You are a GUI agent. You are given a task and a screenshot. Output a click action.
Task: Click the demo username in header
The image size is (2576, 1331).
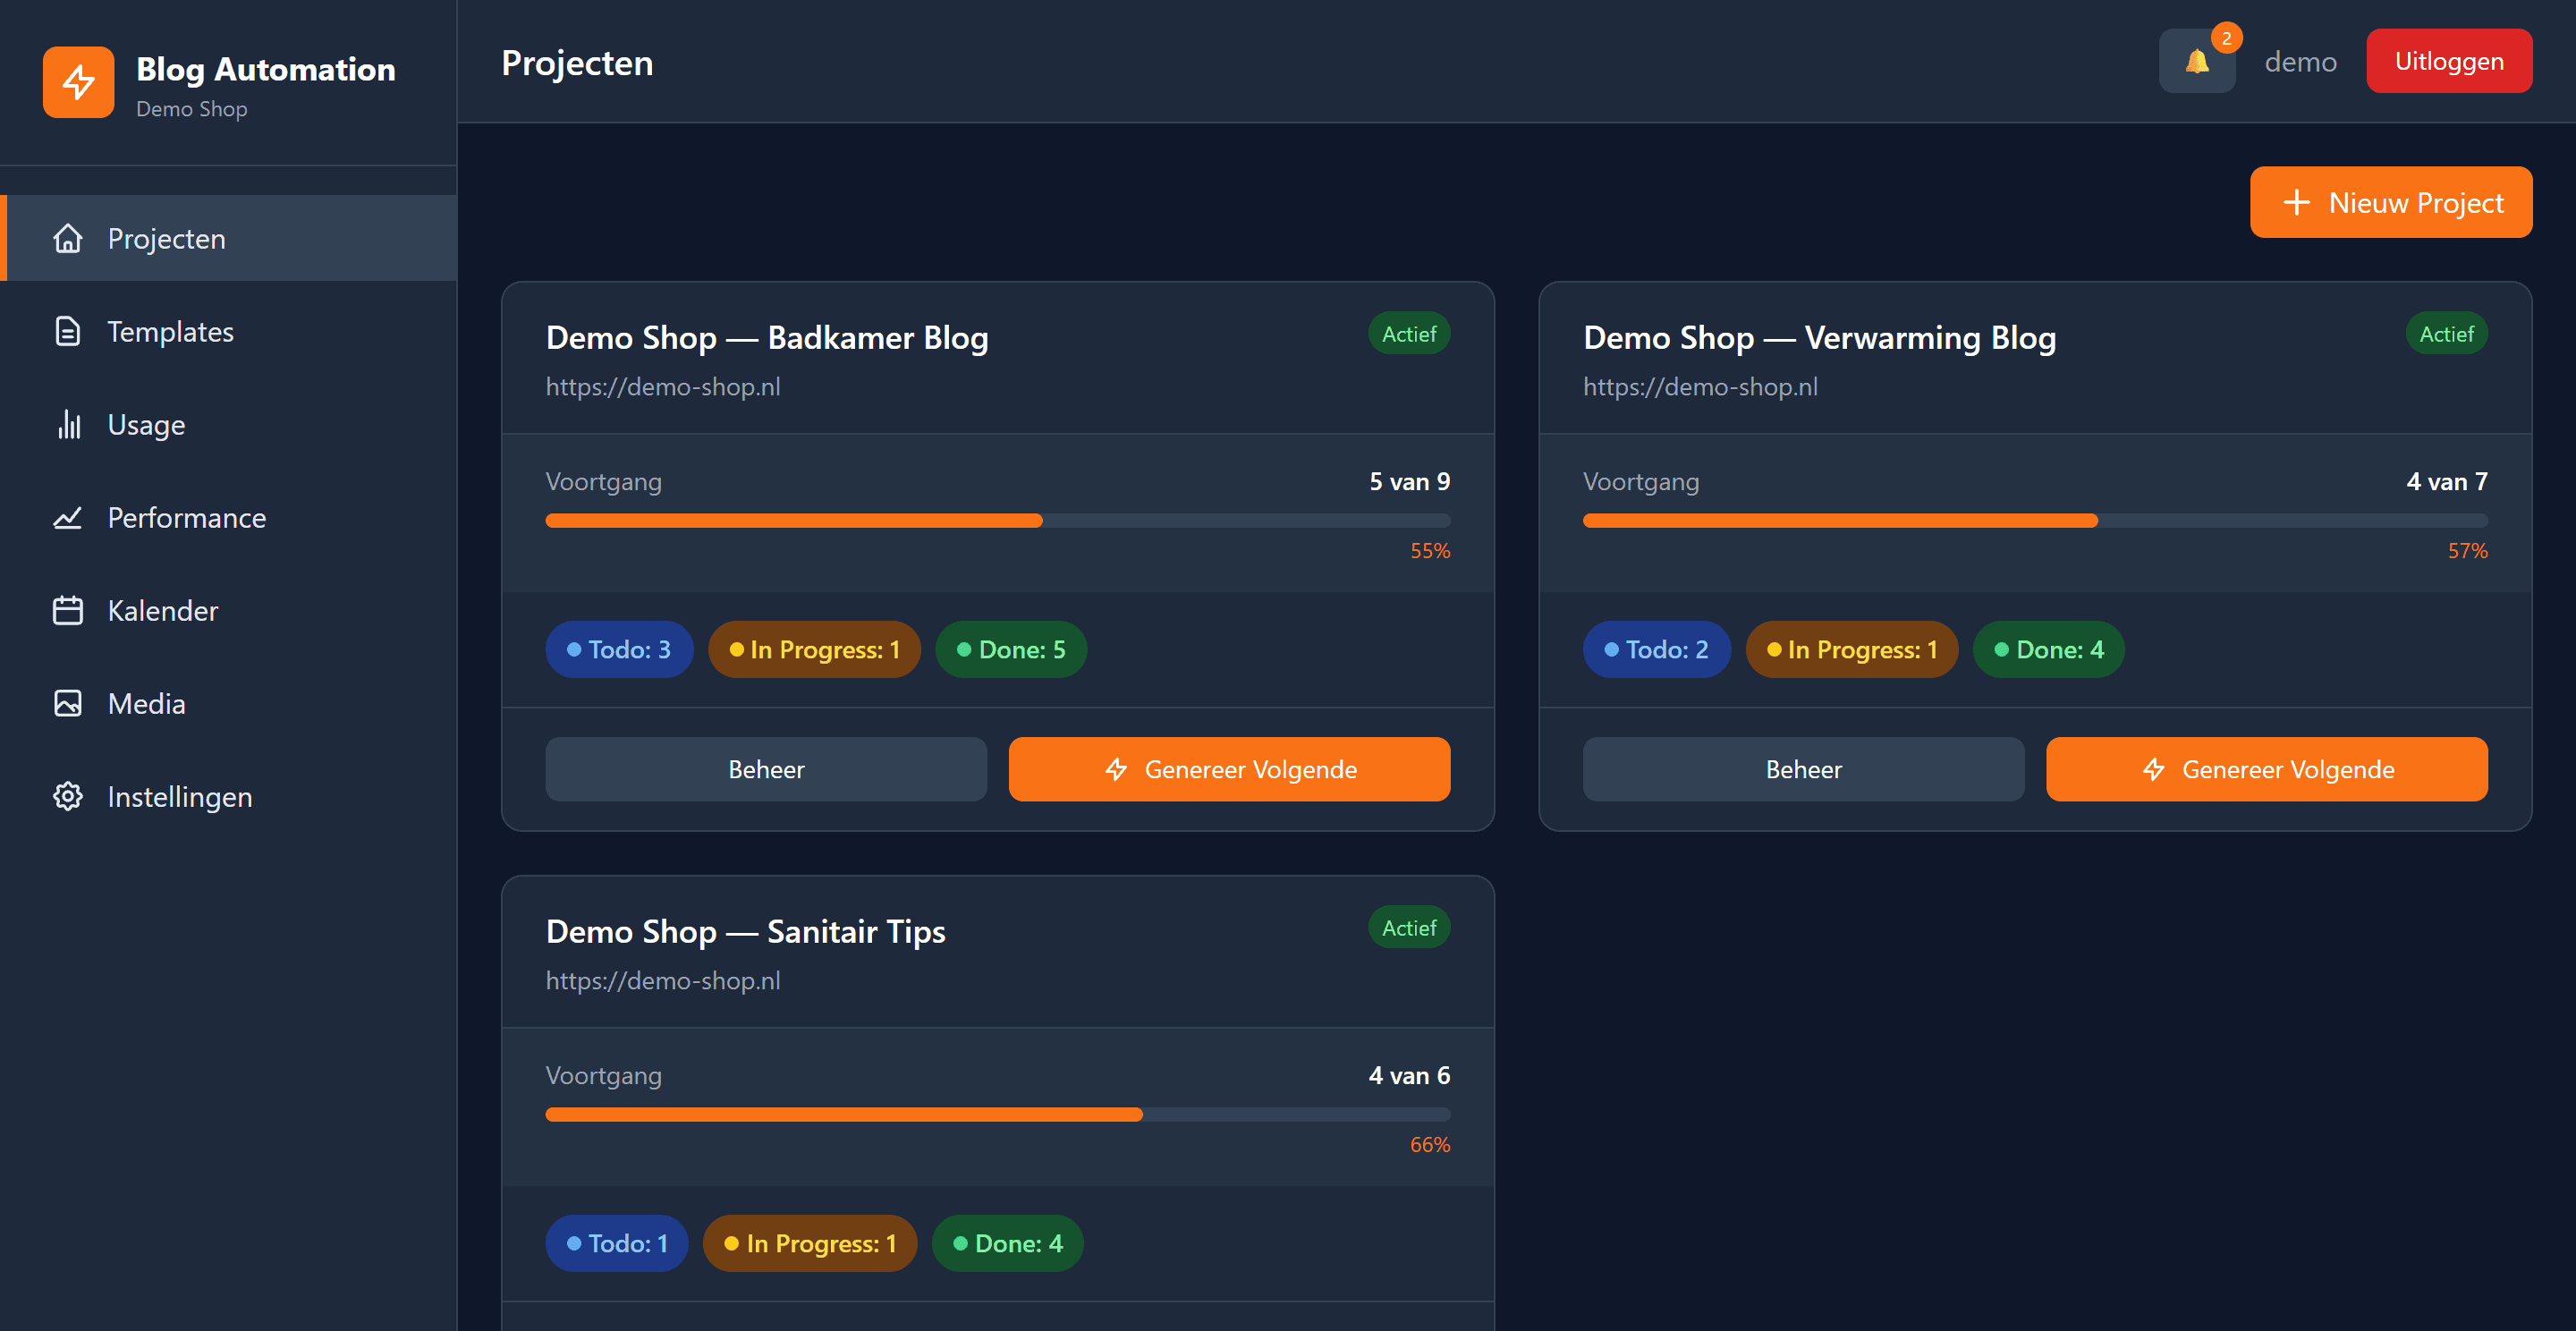click(2300, 62)
